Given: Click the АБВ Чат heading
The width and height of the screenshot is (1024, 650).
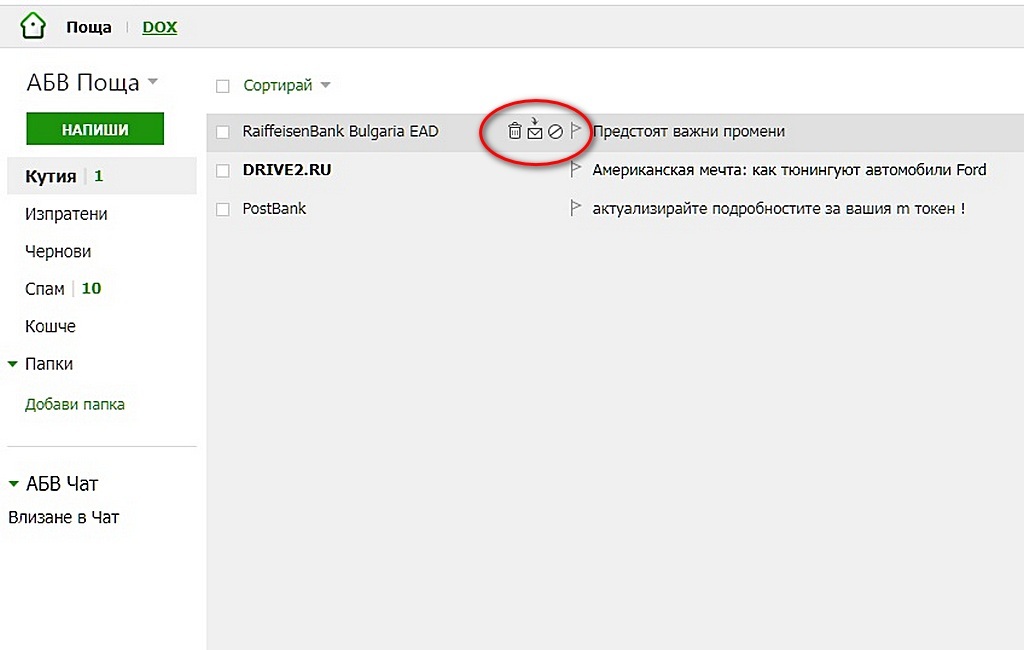Looking at the screenshot, I should coord(62,484).
